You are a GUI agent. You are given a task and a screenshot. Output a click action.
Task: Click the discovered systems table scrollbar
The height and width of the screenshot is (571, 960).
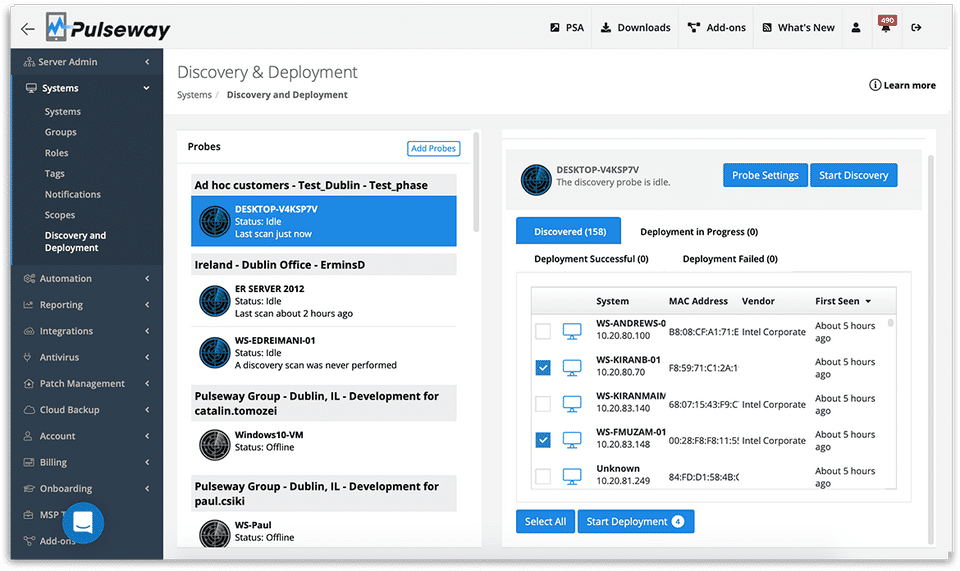(x=890, y=323)
